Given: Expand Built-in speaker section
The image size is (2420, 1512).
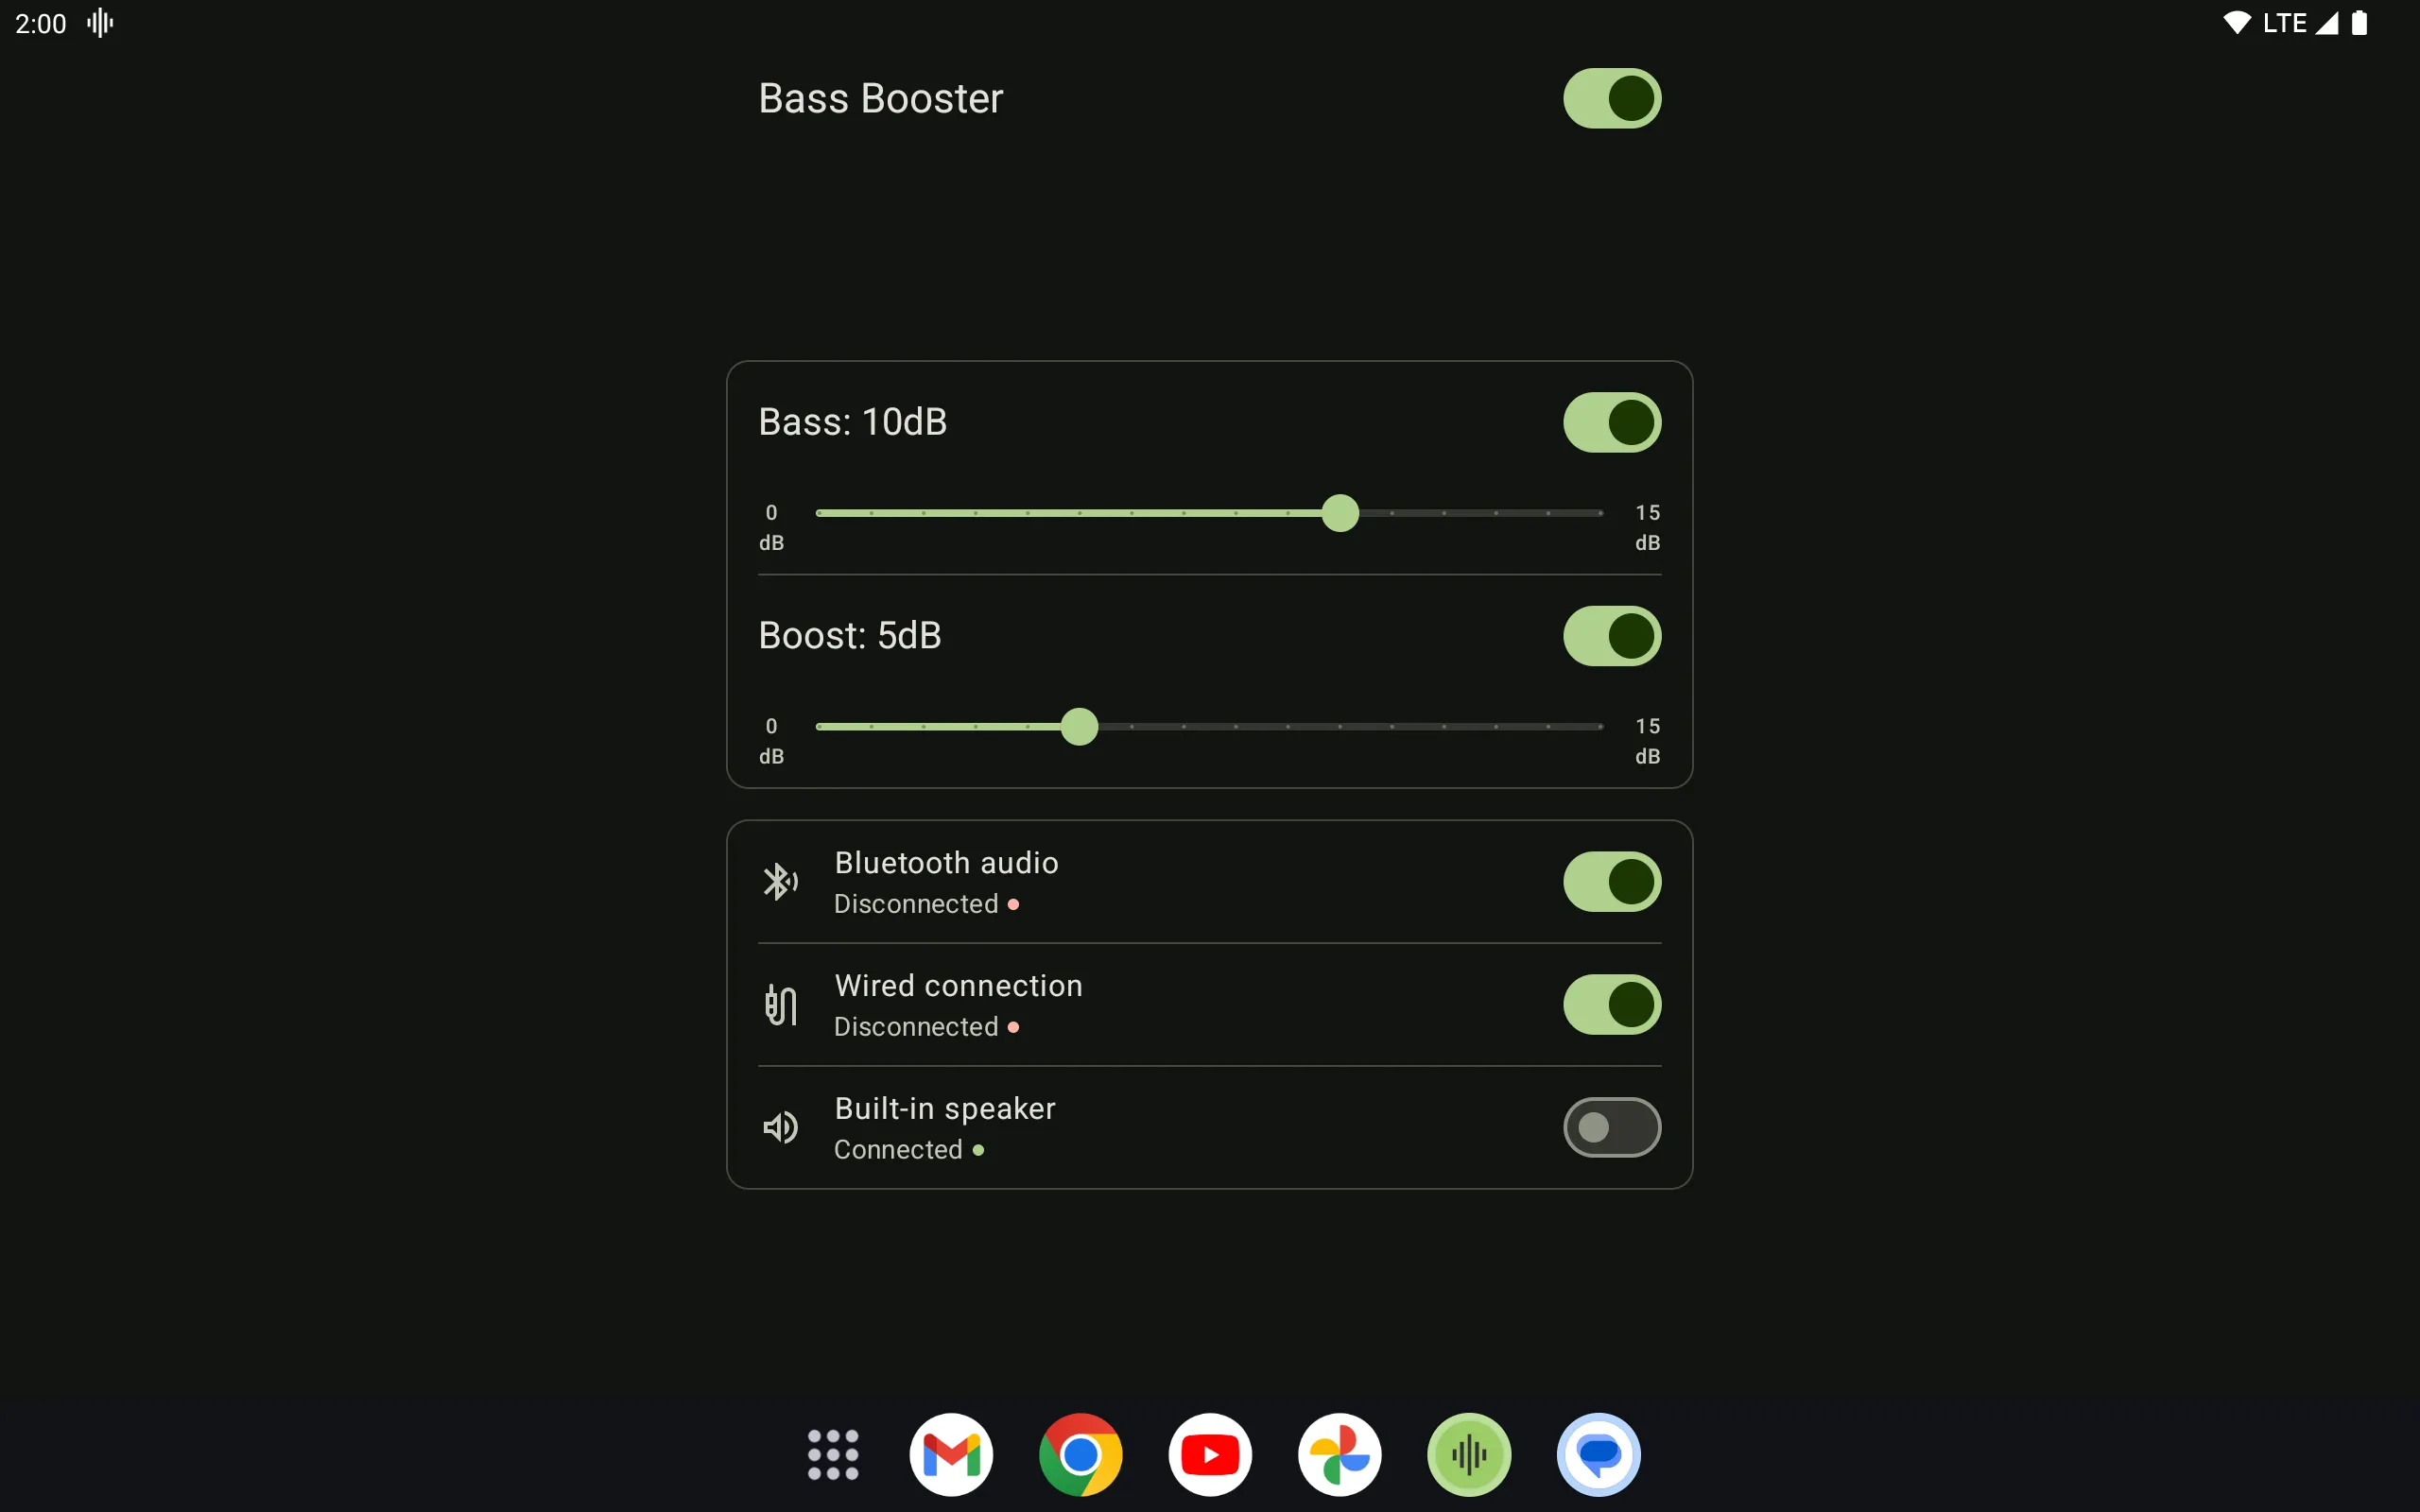Looking at the screenshot, I should tap(944, 1127).
